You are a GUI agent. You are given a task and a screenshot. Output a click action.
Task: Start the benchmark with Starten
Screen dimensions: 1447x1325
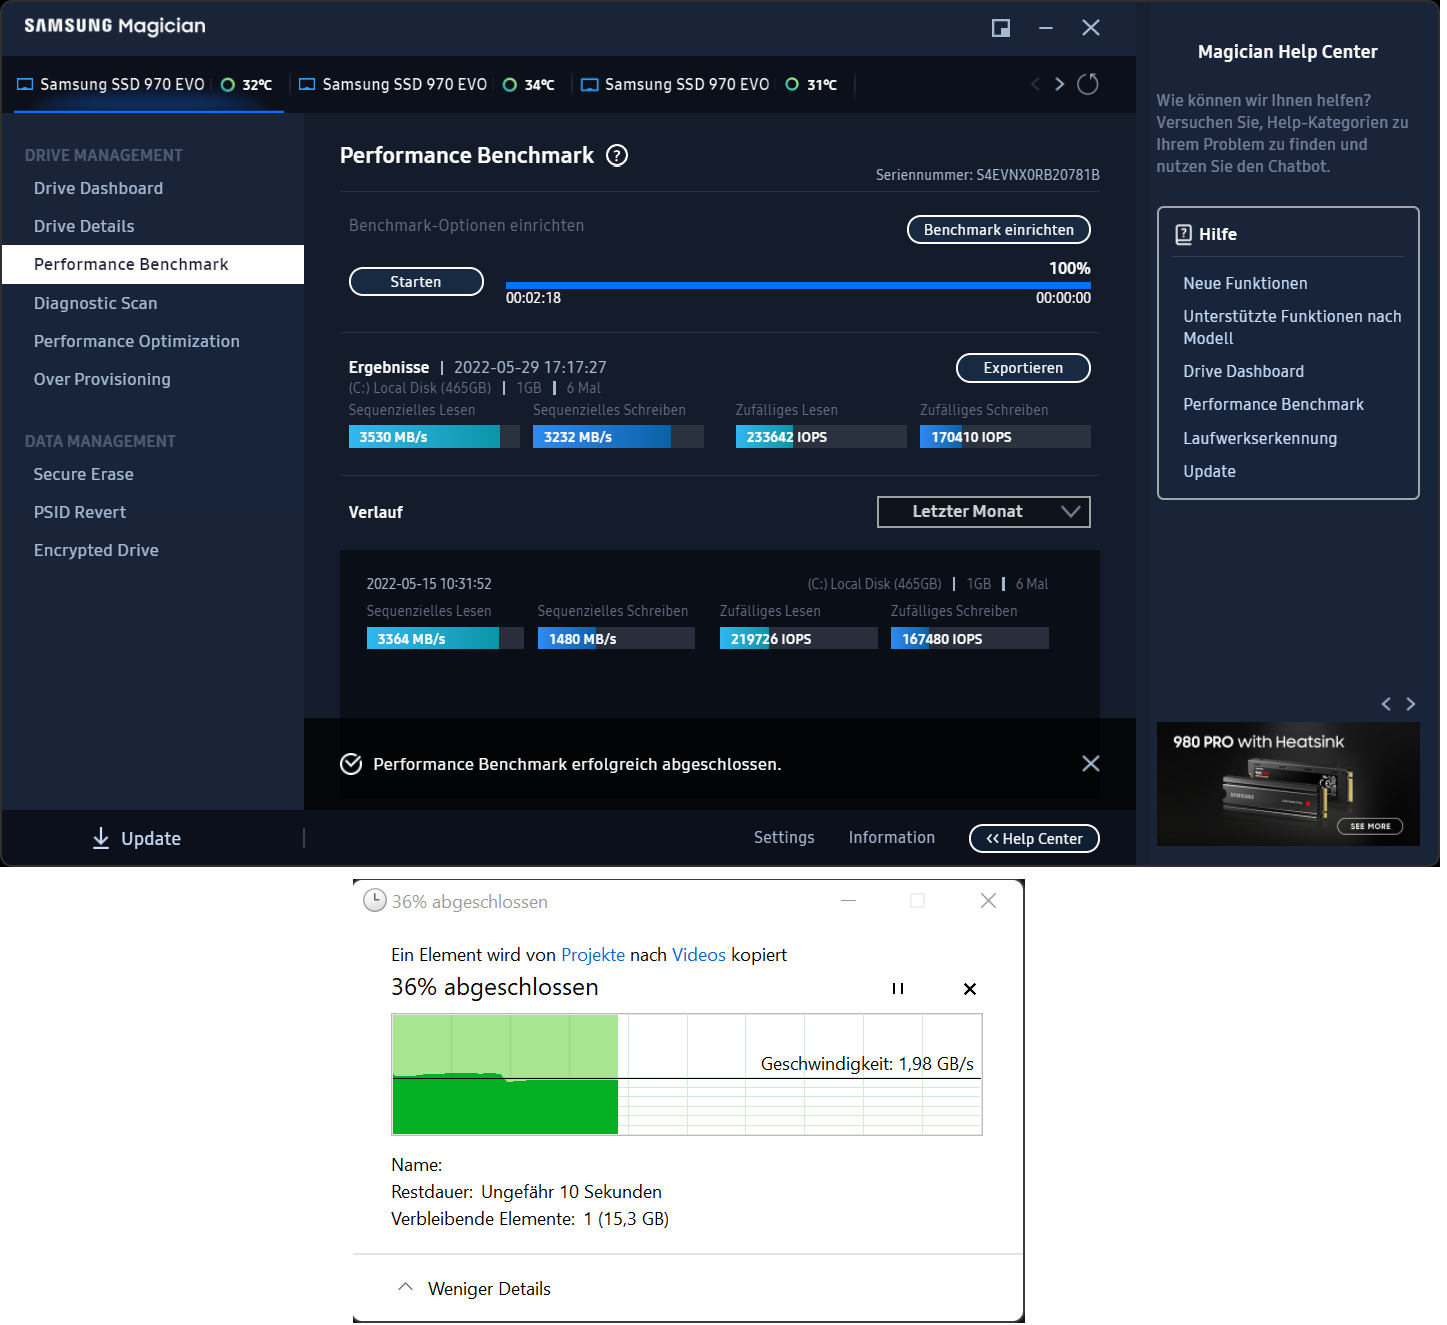416,282
